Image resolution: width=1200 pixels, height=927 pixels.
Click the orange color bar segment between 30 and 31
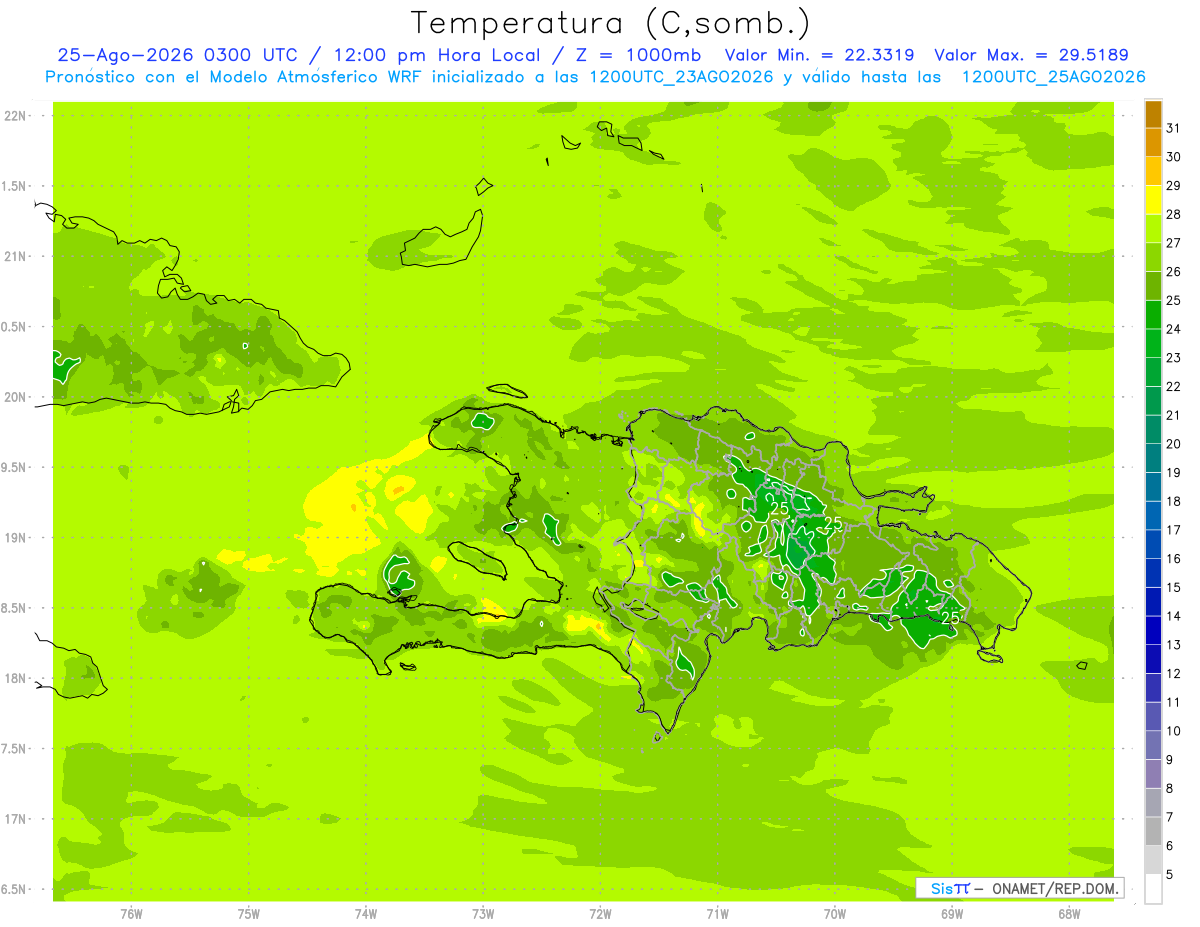[x=1153, y=143]
